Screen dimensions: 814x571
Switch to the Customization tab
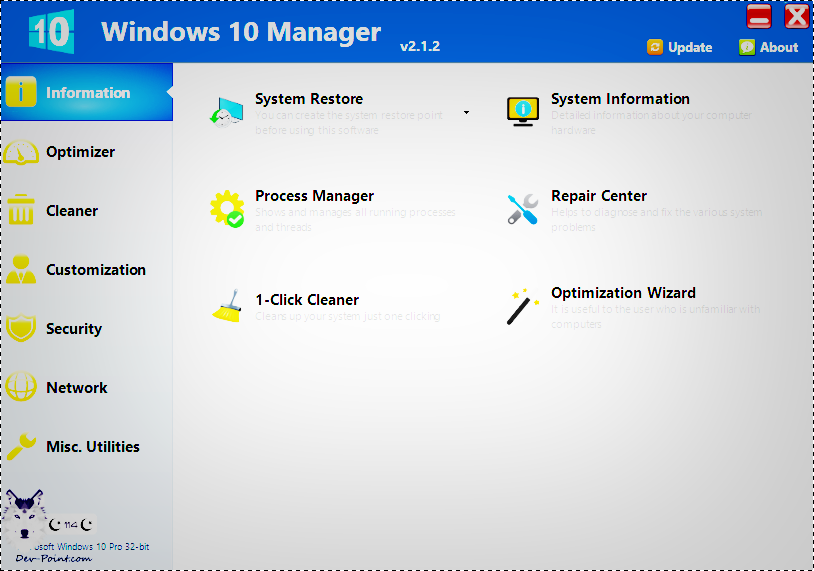pos(95,270)
